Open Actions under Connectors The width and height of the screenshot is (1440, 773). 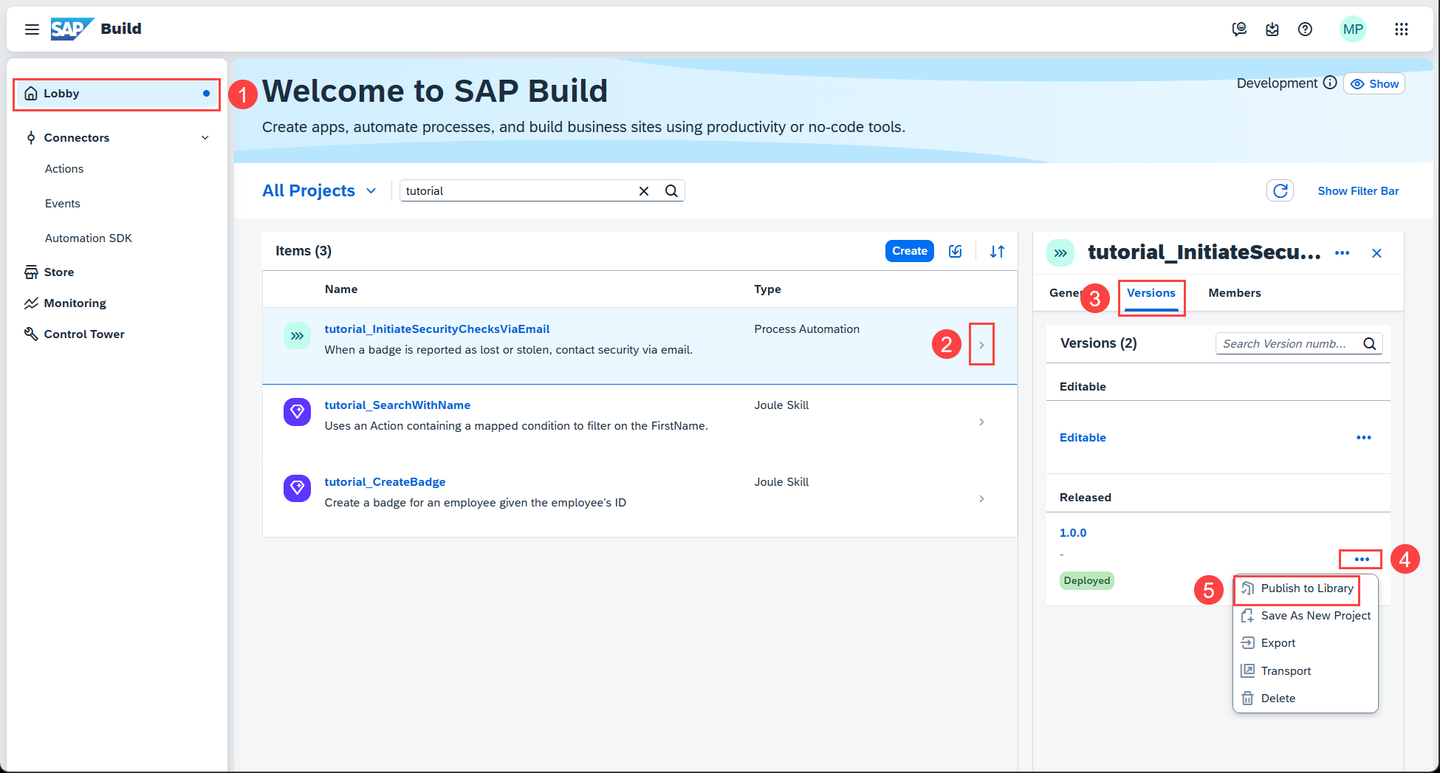[64, 169]
